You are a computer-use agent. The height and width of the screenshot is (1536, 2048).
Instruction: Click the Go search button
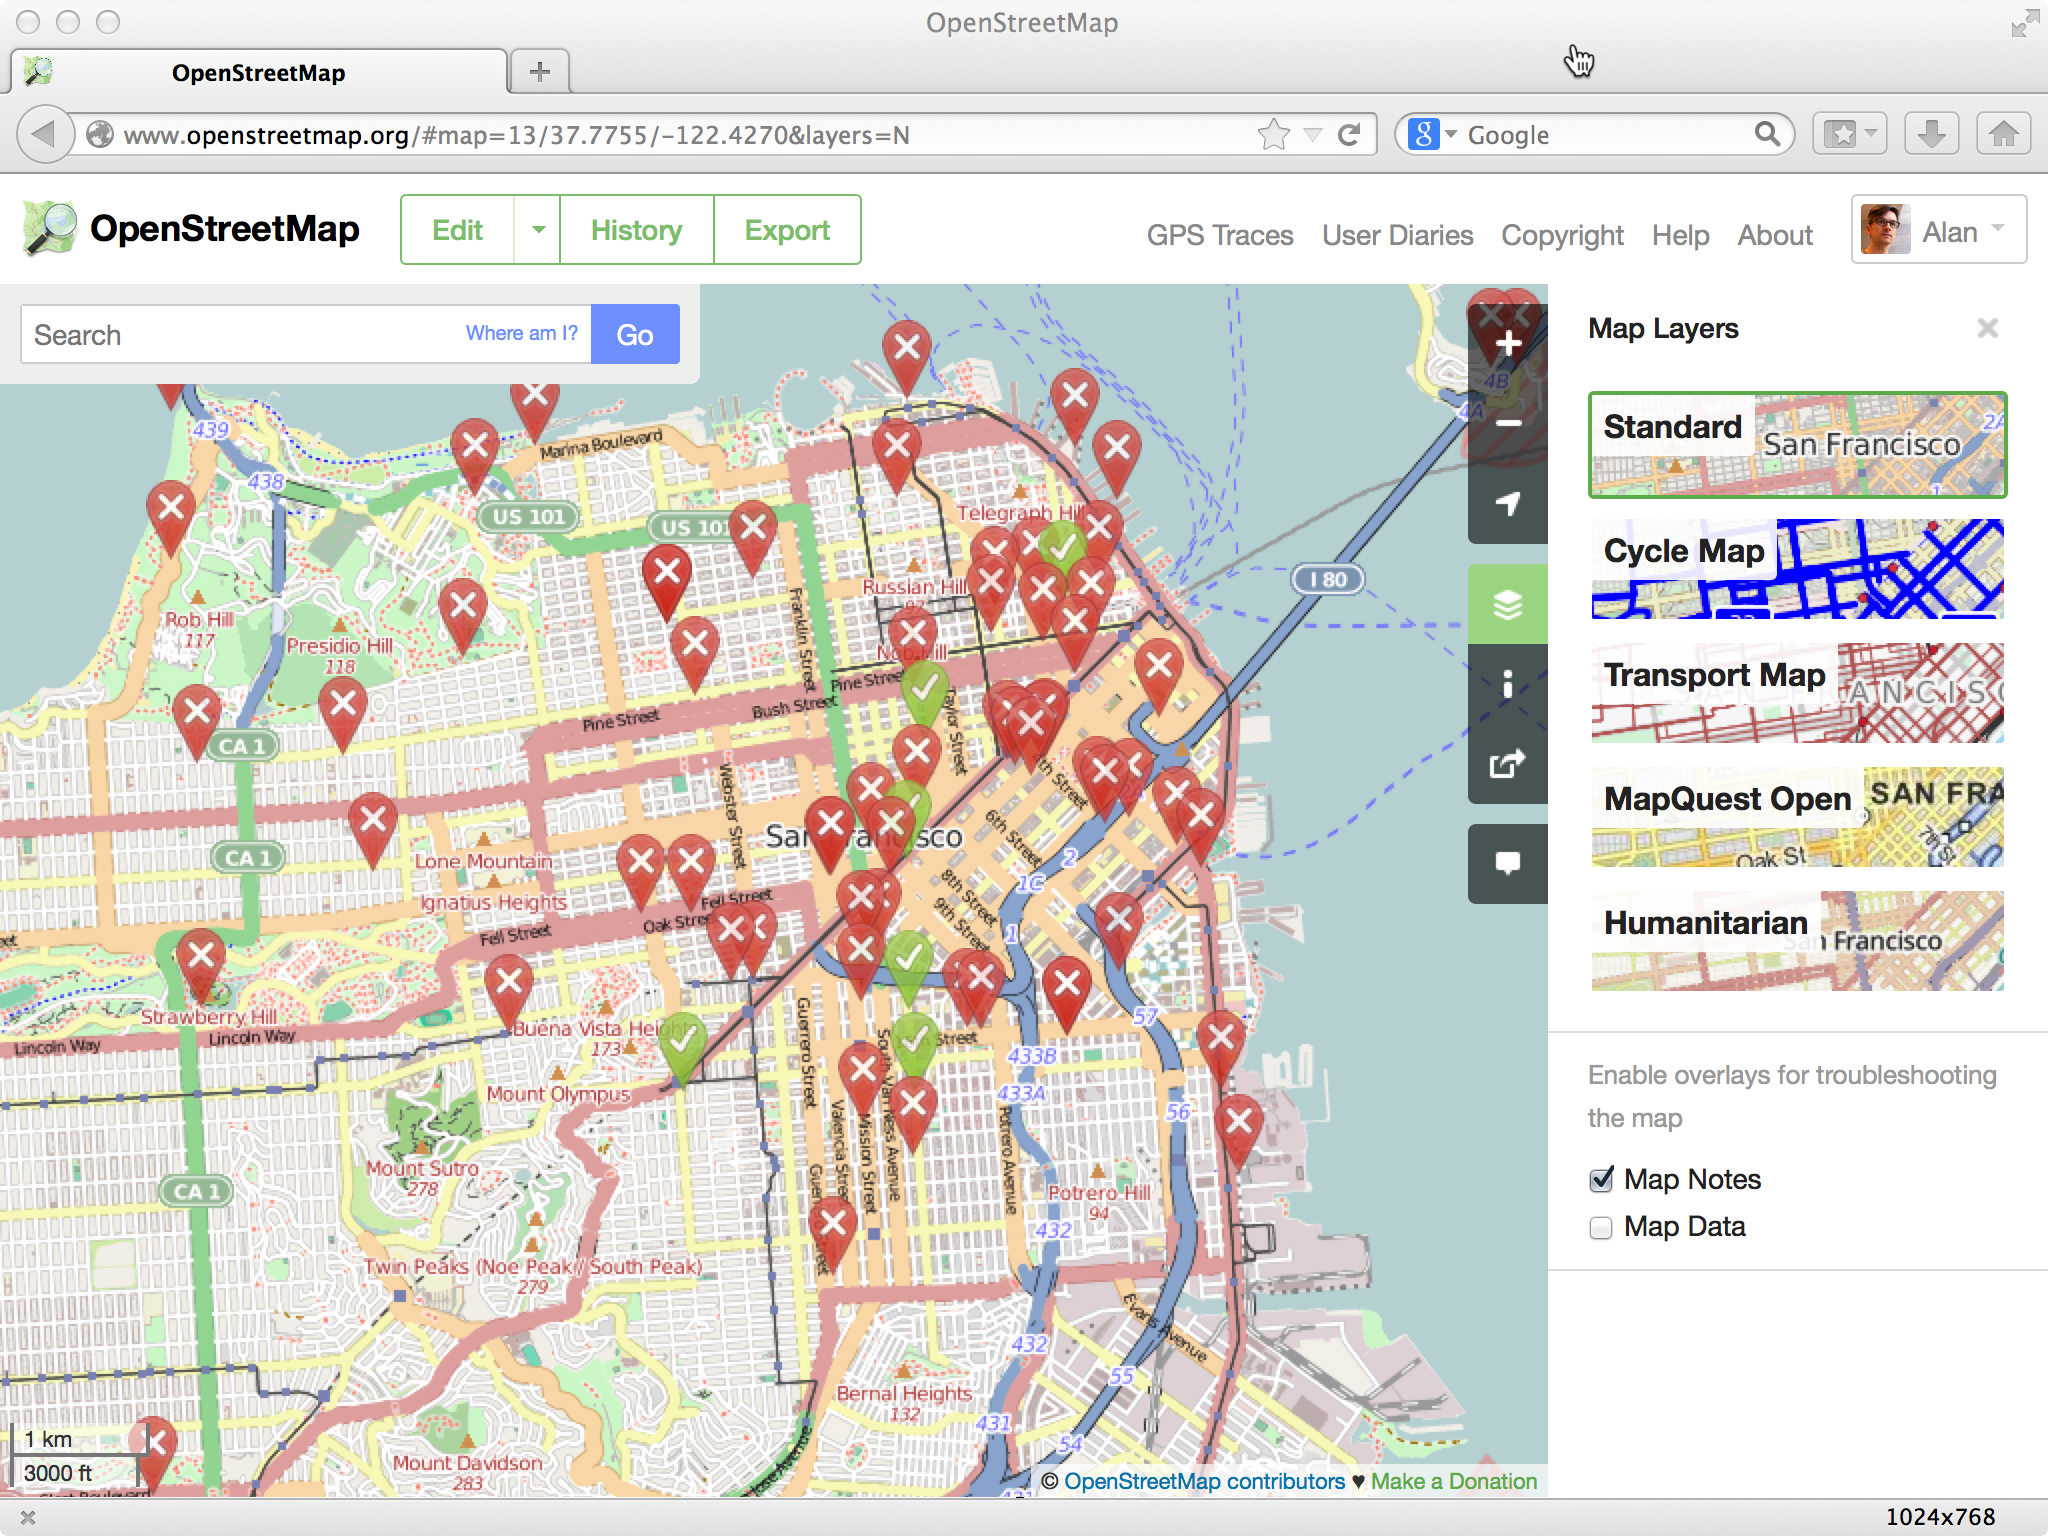635,335
